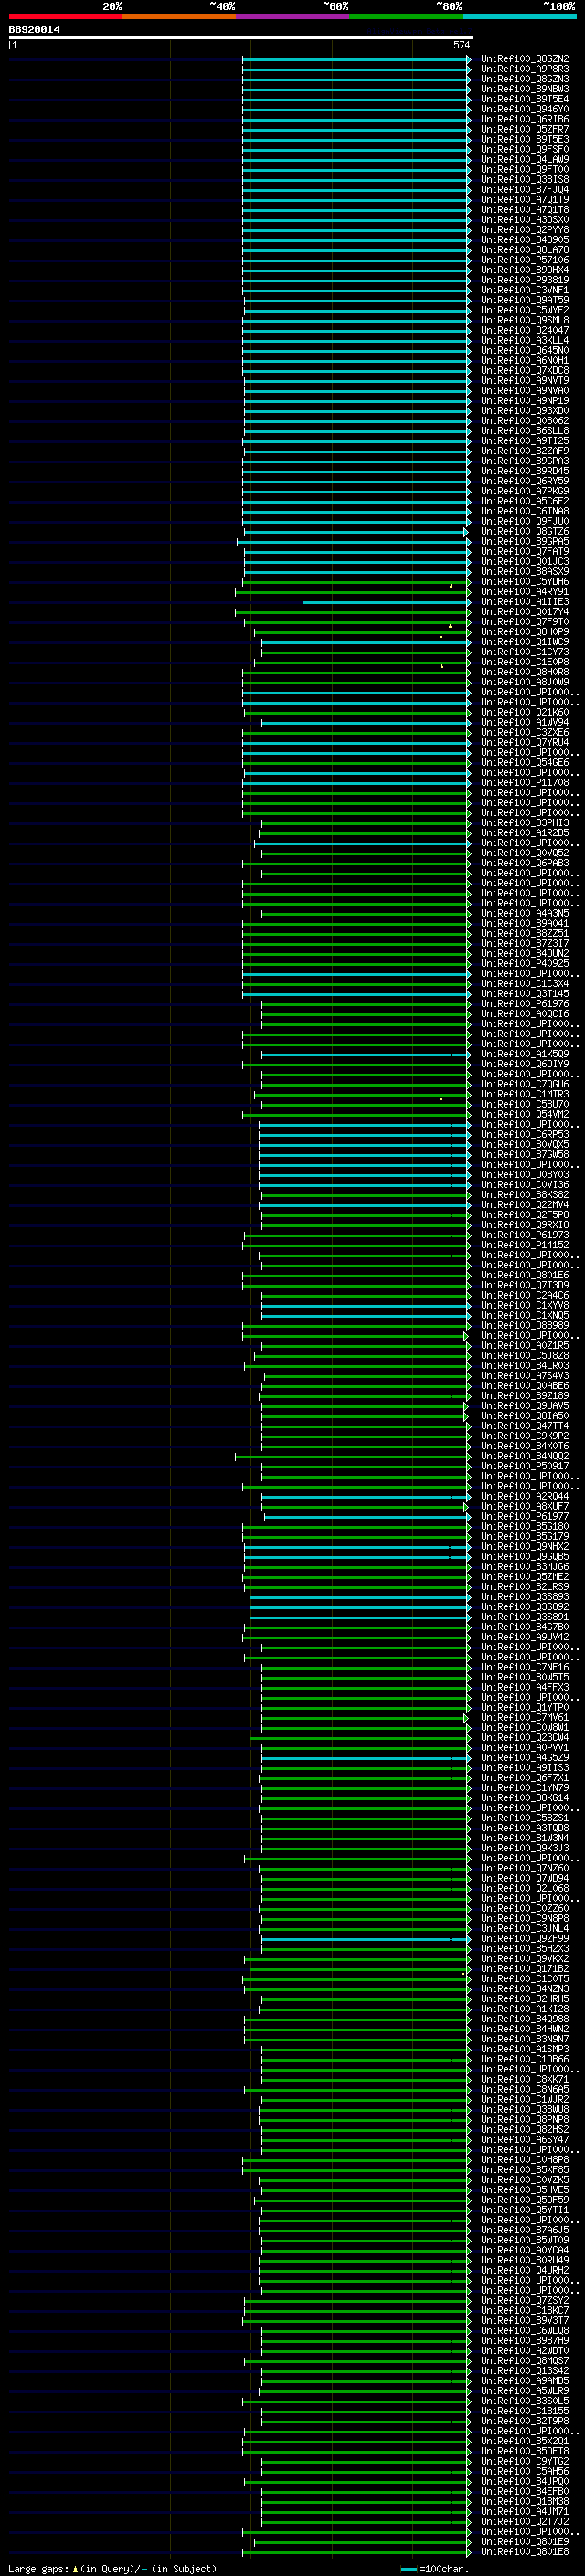585x2576 pixels.
Task: Click the white query length bar
Action: [241, 38]
